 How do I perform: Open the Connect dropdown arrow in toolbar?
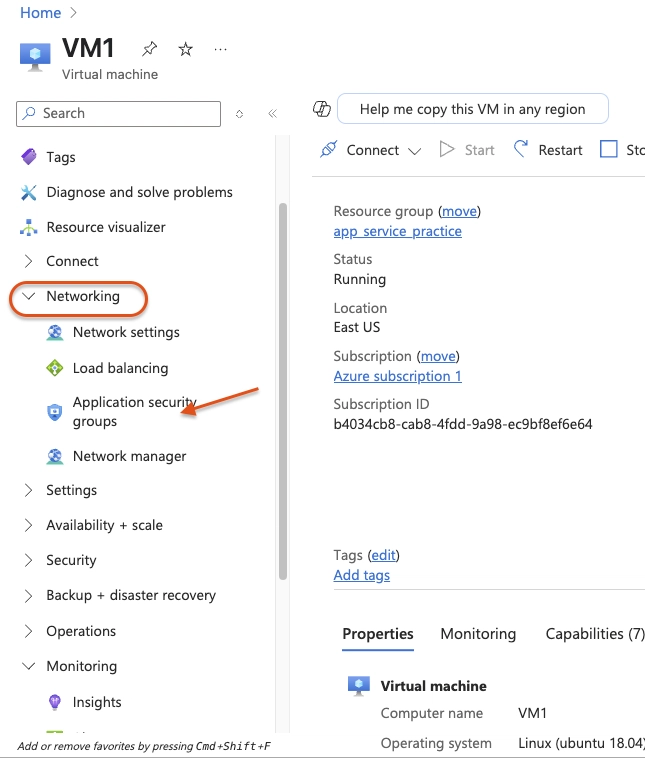point(414,151)
